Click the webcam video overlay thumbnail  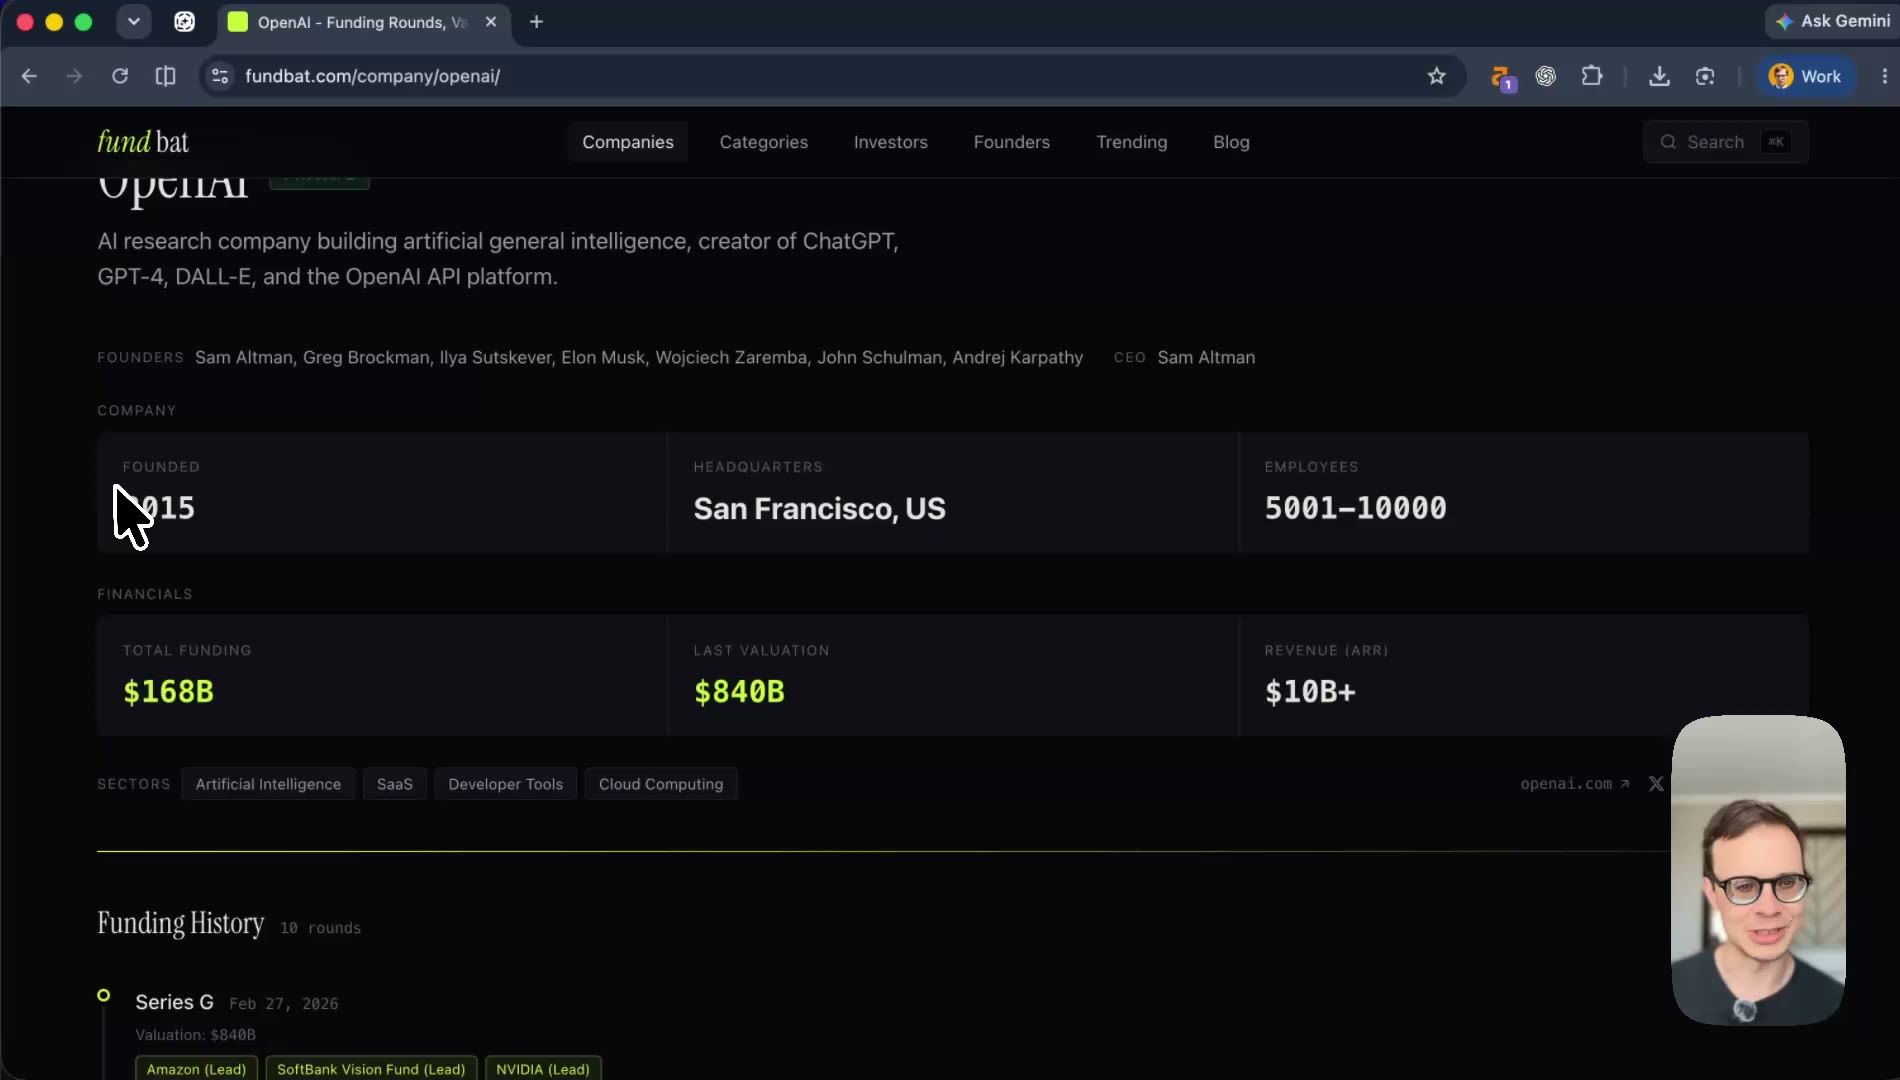[x=1758, y=870]
